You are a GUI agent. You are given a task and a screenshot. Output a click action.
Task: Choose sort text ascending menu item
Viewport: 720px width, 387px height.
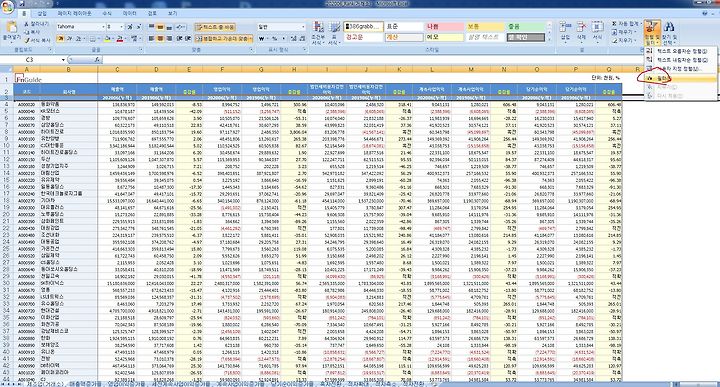[681, 51]
